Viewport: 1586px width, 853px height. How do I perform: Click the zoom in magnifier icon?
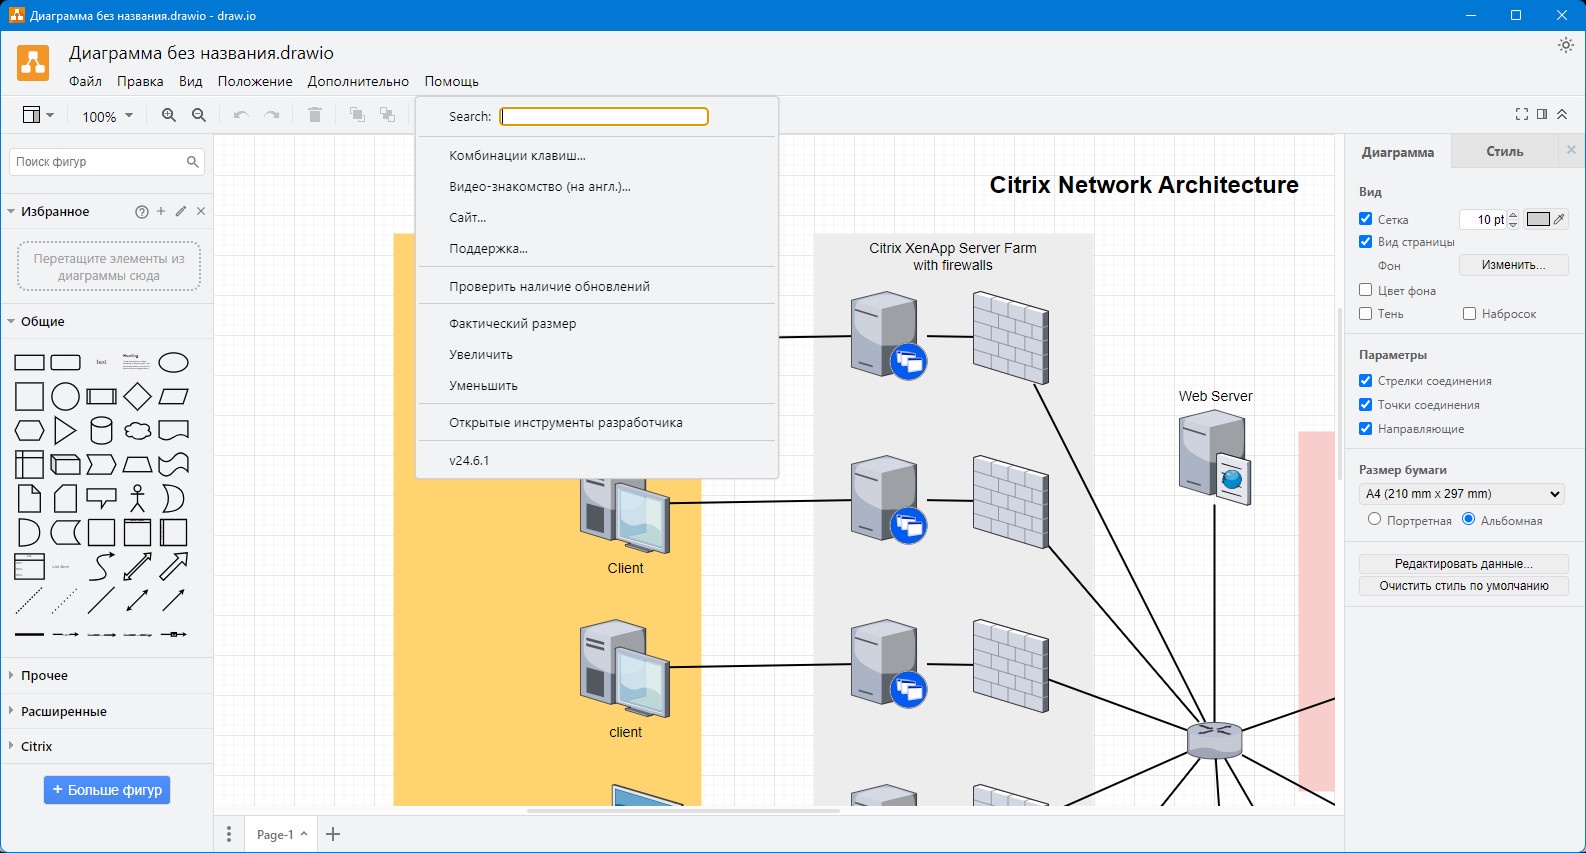169,116
